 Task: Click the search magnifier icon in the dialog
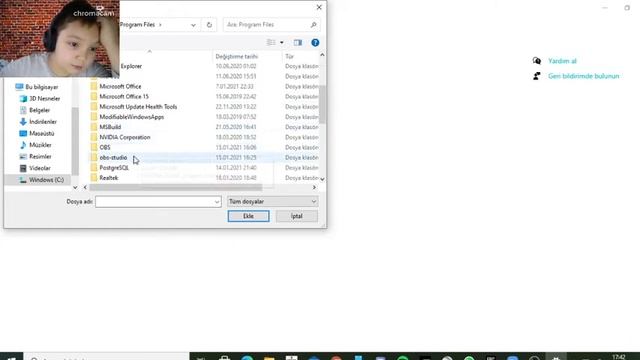click(313, 25)
